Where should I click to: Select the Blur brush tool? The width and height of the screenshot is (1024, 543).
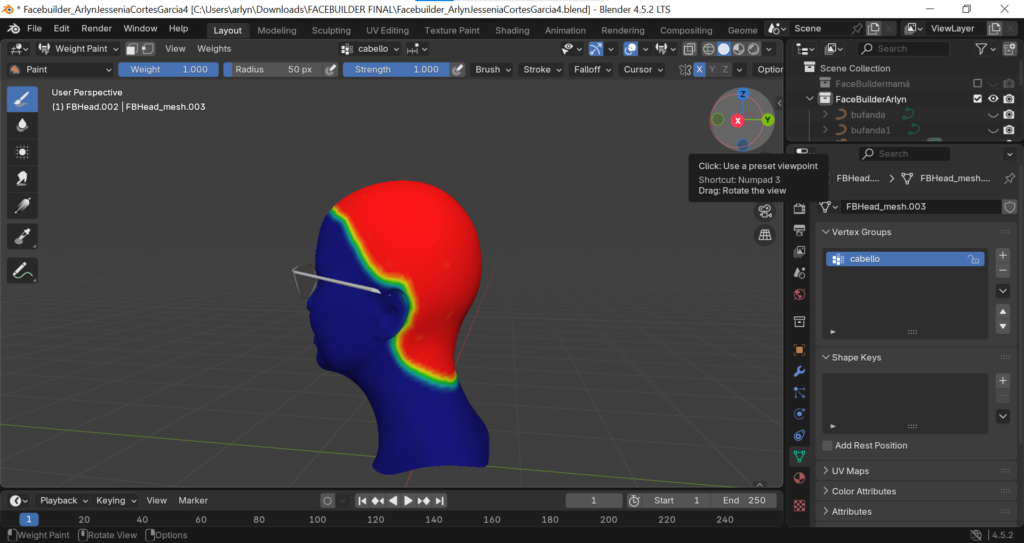click(22, 125)
